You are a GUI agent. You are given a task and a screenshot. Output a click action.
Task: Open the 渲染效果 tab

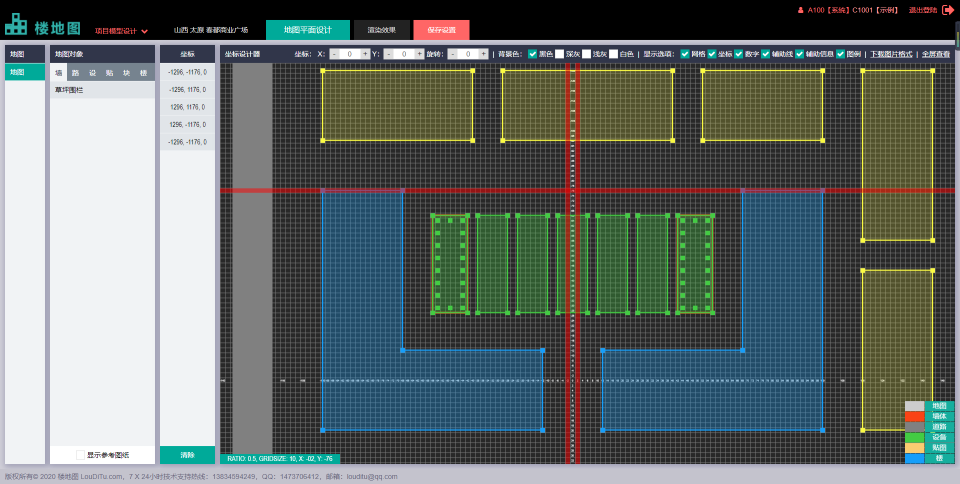381,31
